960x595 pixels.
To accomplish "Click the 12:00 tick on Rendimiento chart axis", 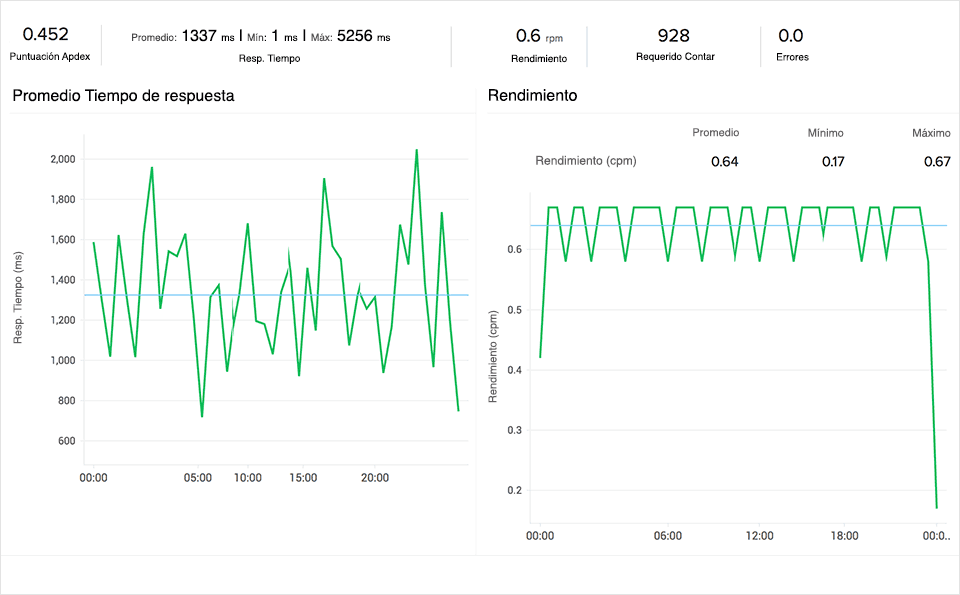I will point(759,536).
